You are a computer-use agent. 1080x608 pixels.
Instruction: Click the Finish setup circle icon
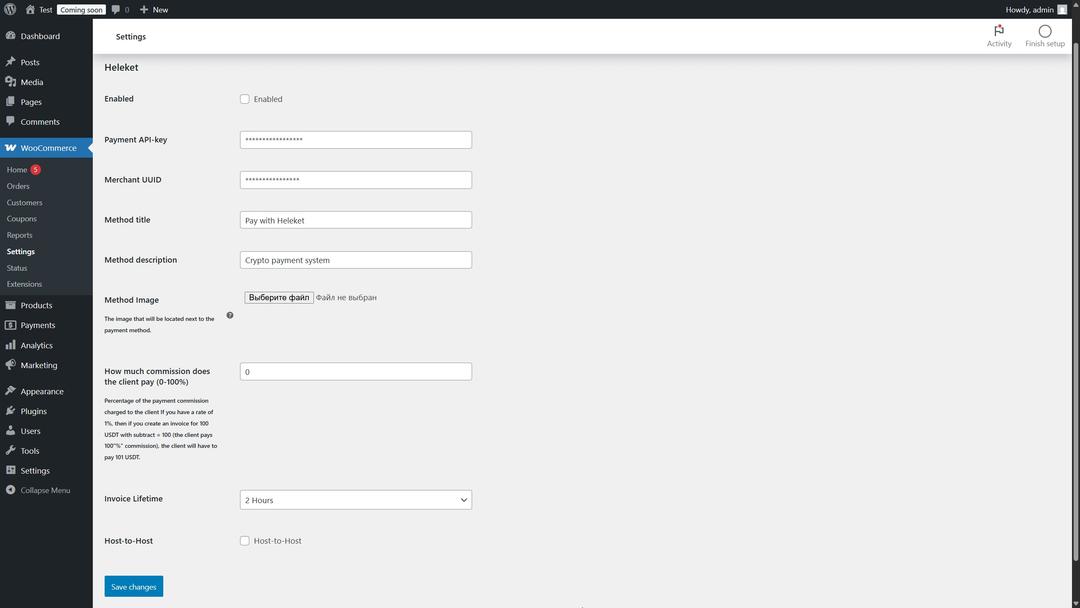pos(1044,31)
